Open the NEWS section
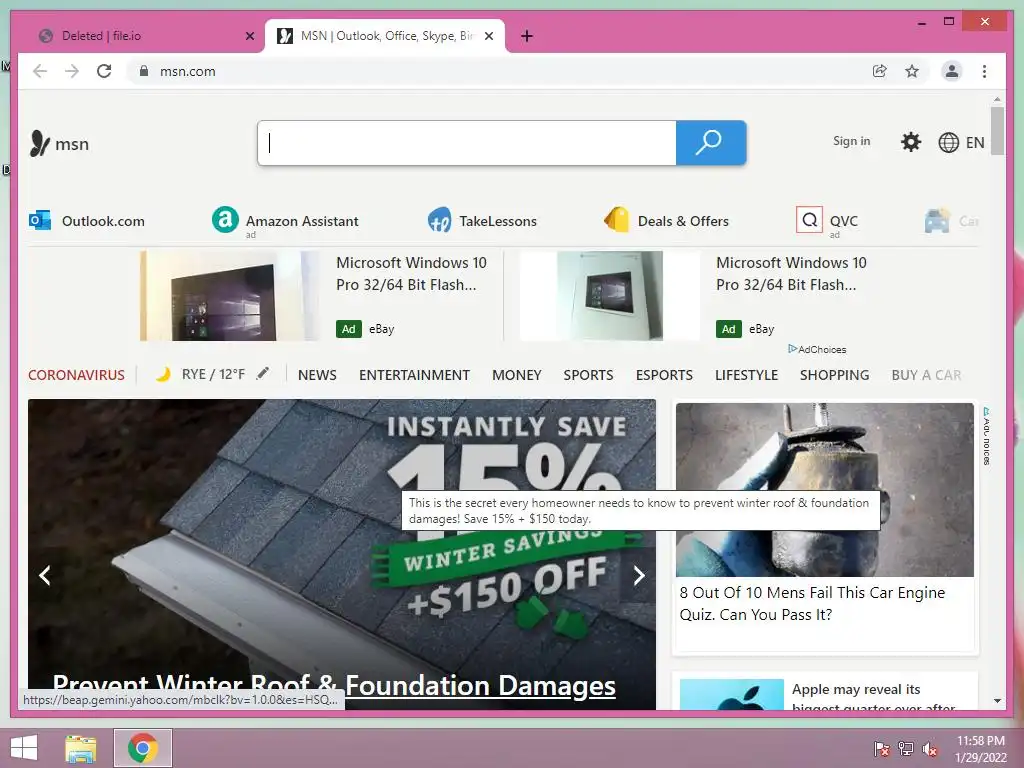Image resolution: width=1024 pixels, height=768 pixels. pyautogui.click(x=317, y=375)
